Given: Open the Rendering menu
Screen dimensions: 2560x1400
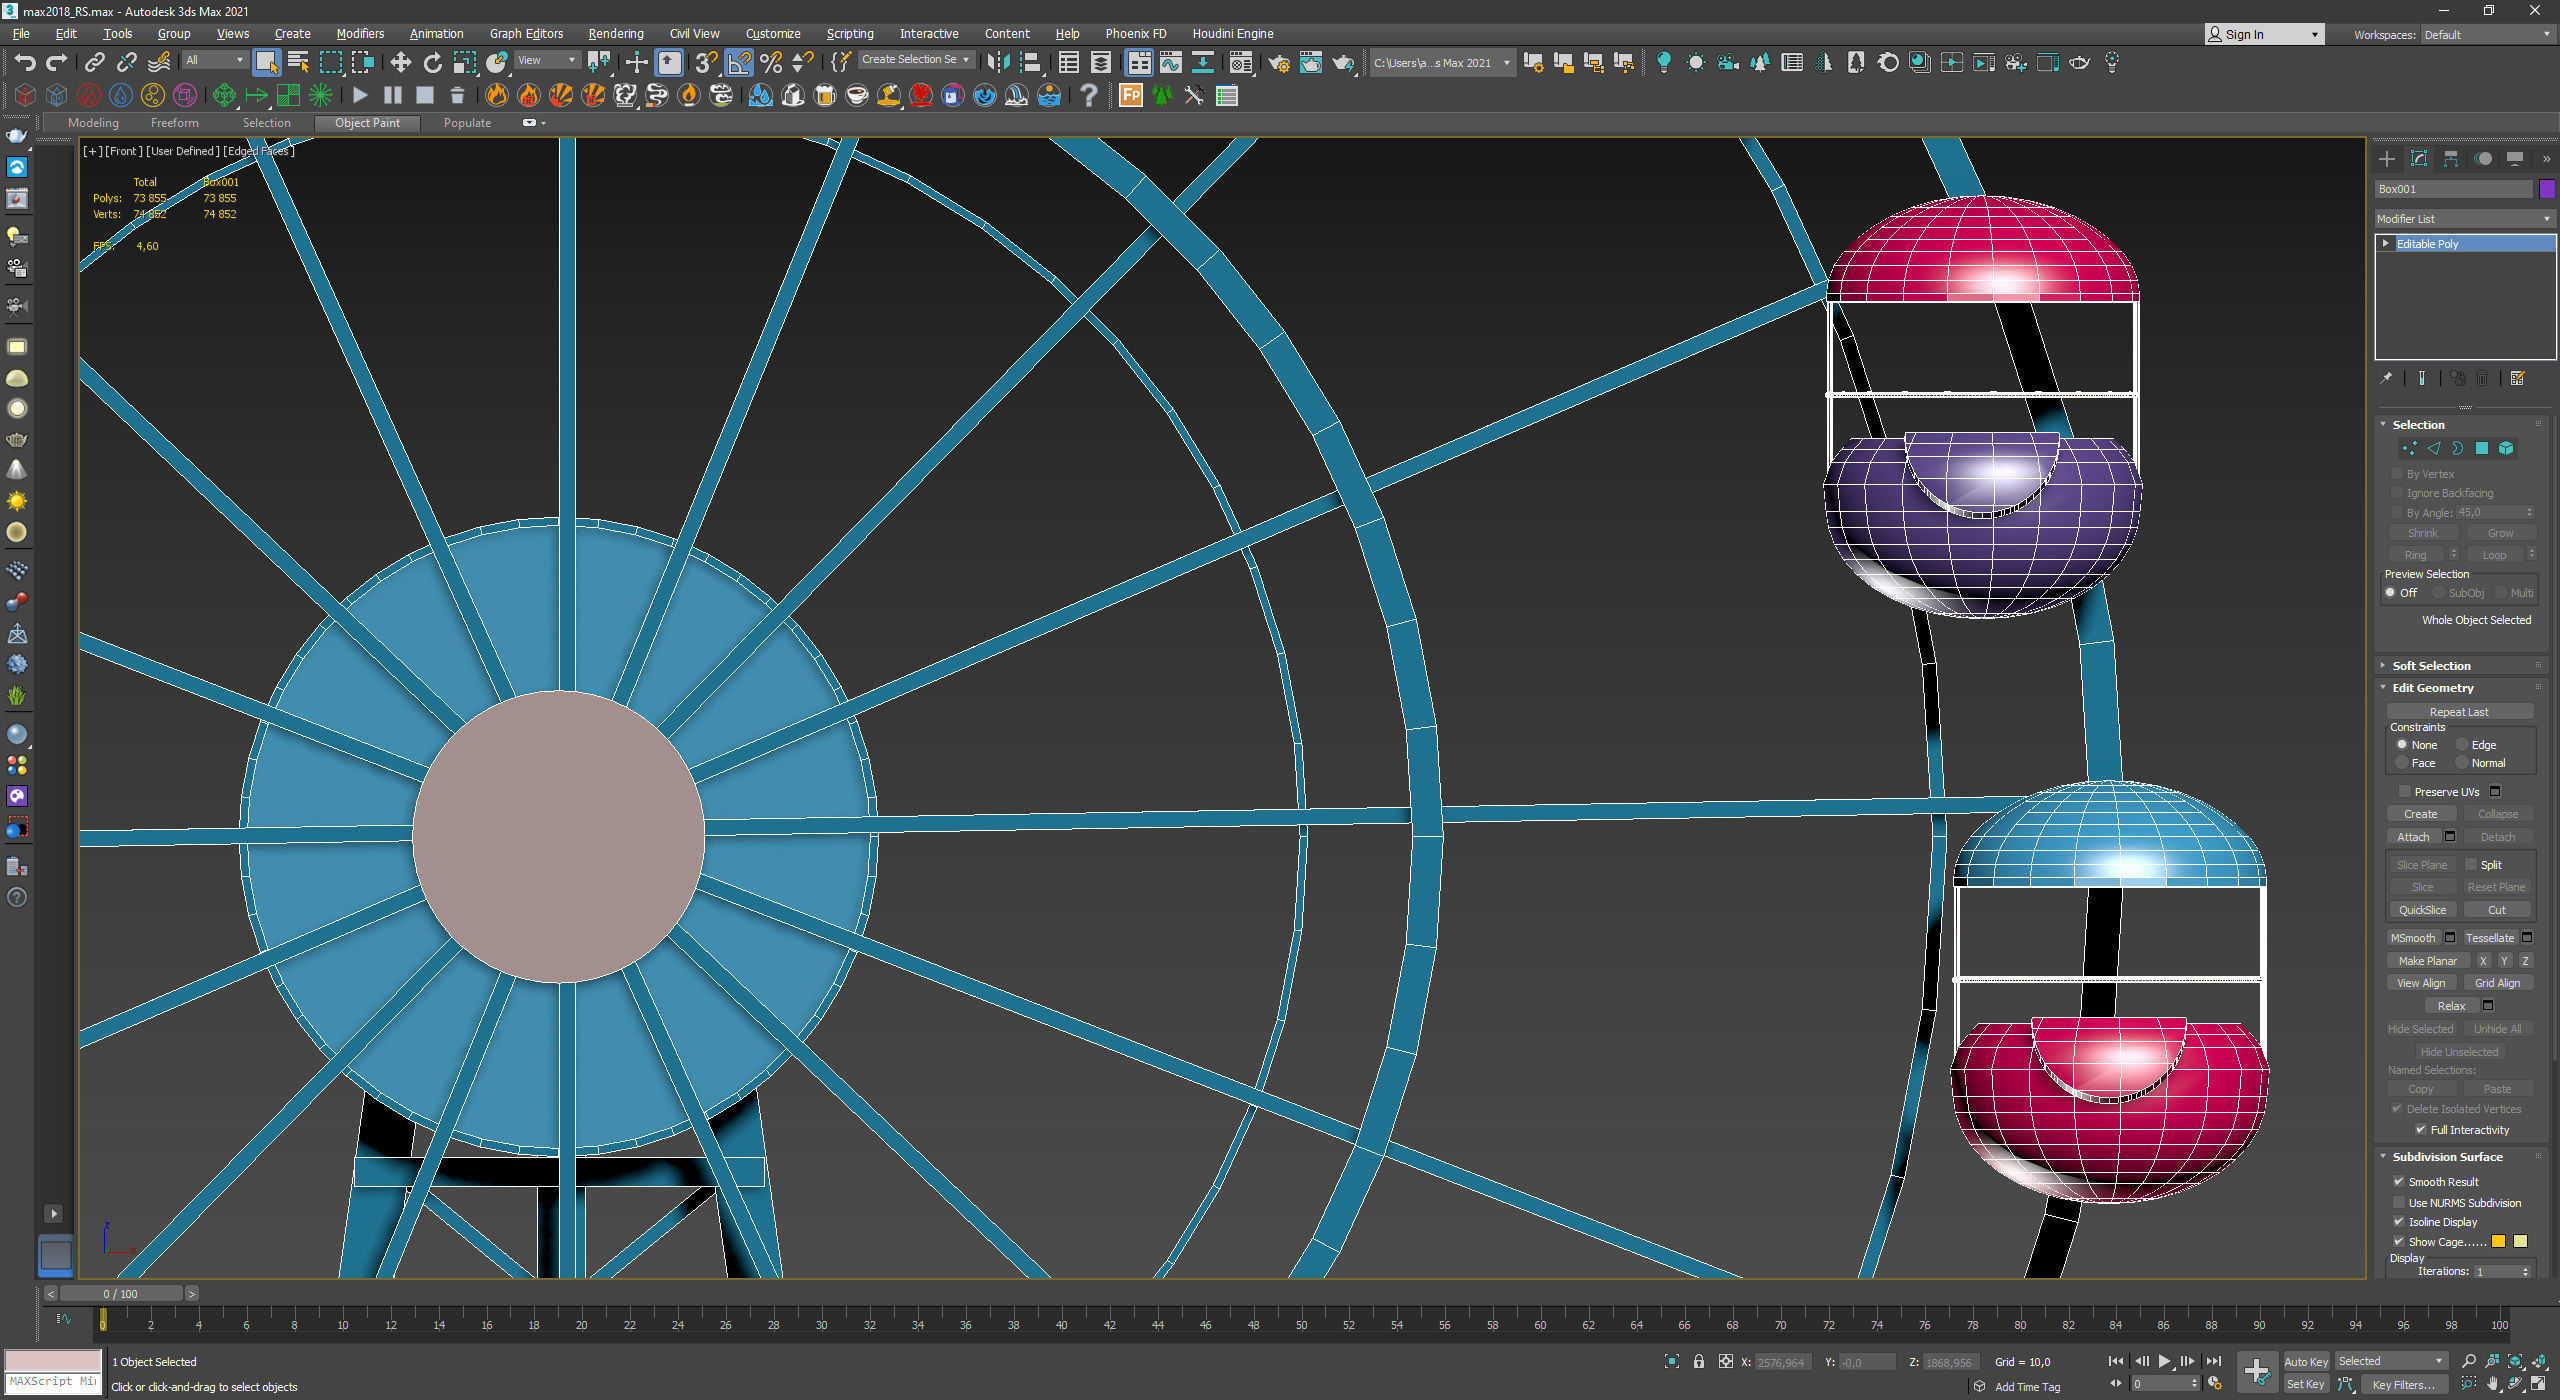Looking at the screenshot, I should pos(615,33).
